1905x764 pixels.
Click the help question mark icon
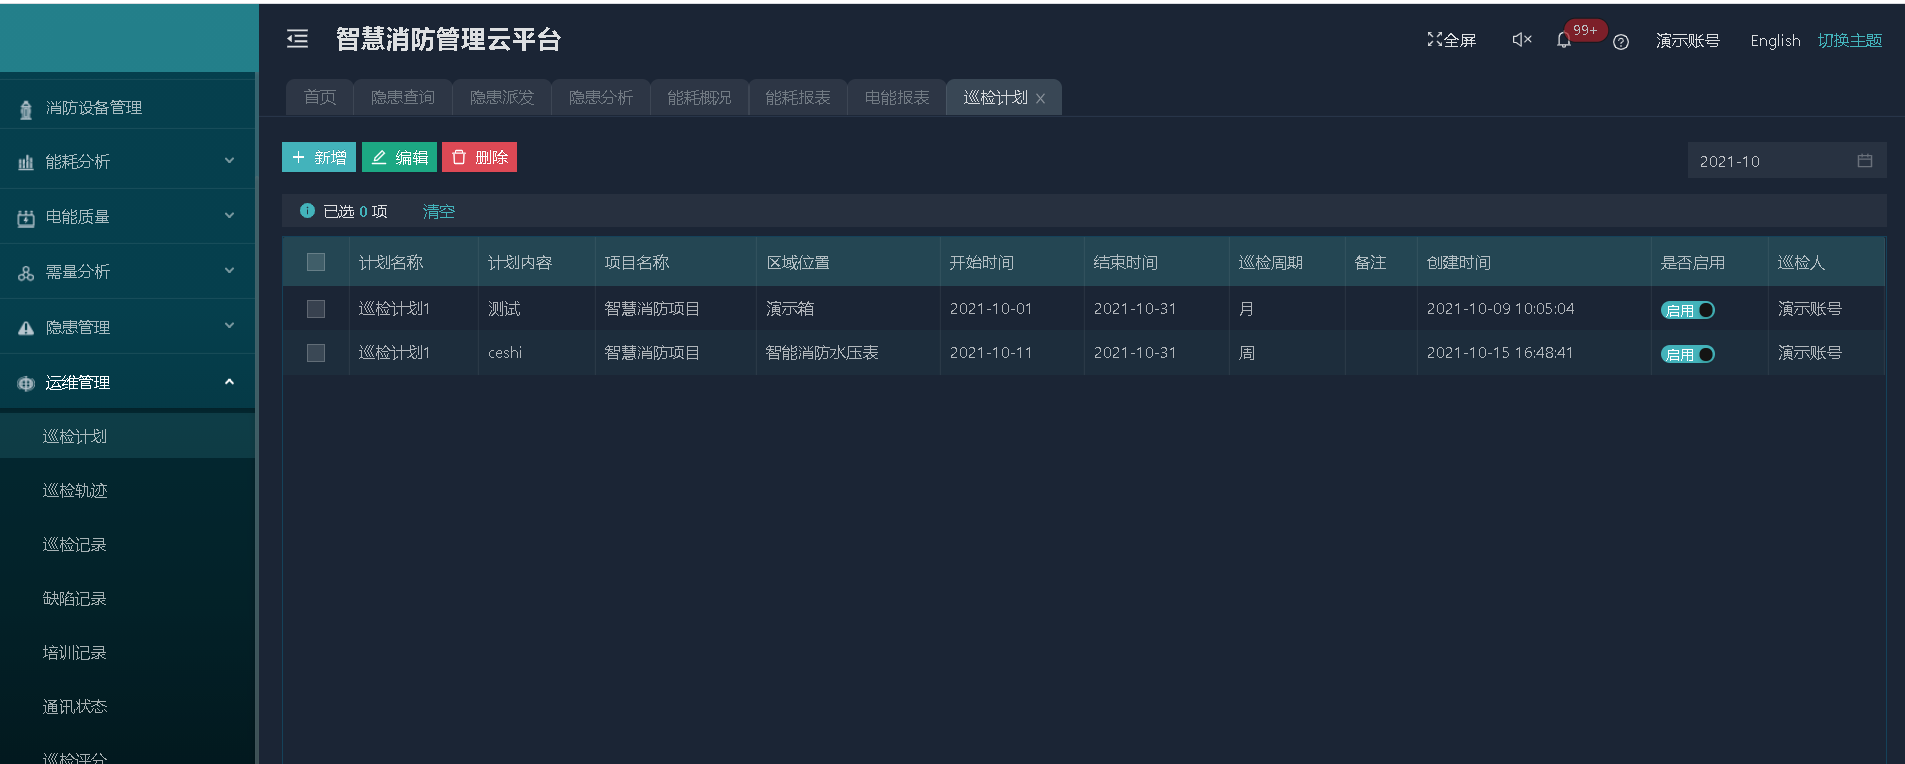click(1621, 42)
